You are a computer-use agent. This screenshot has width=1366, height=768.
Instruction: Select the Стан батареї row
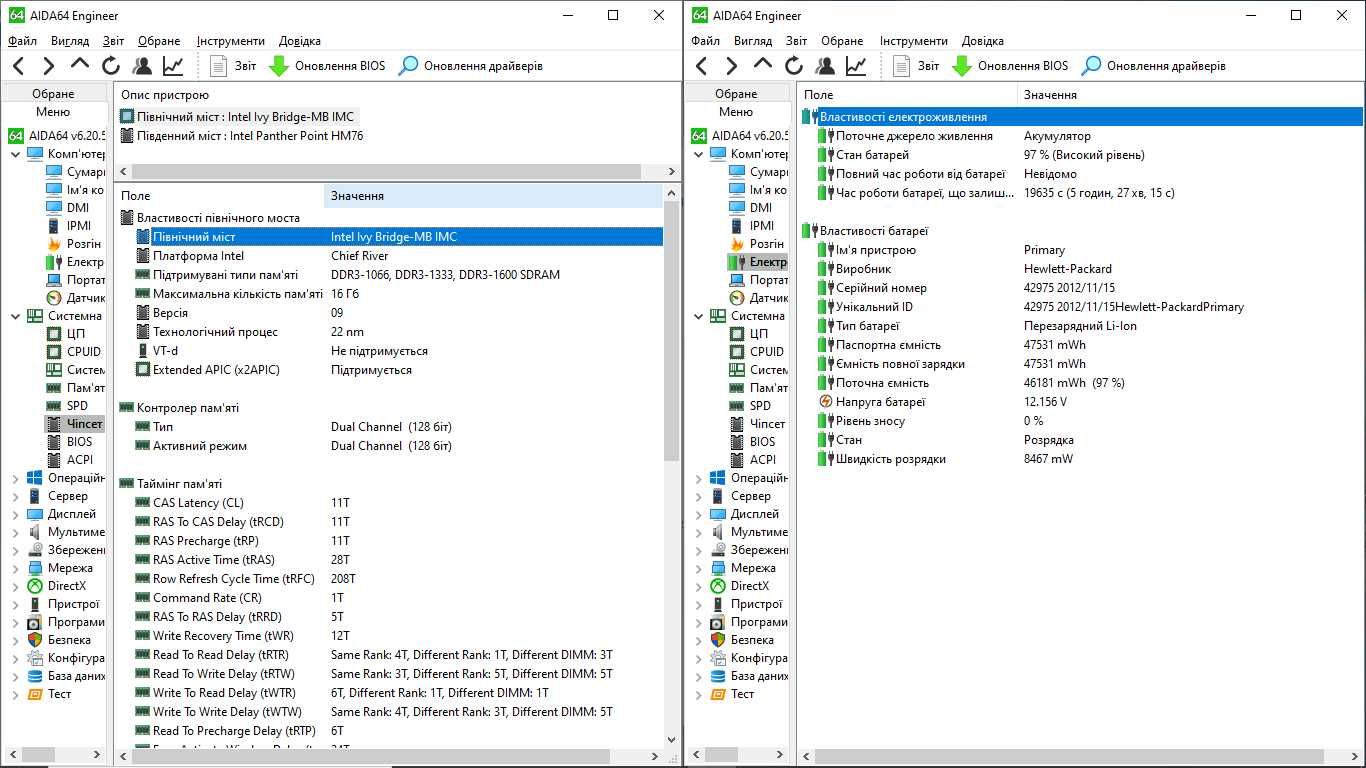1080,154
